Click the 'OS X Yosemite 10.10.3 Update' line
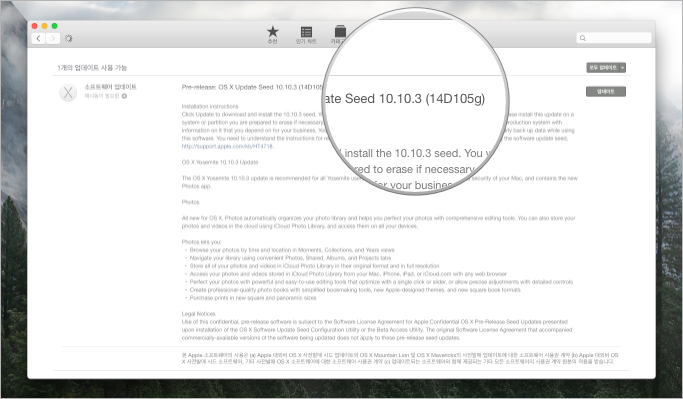 [x=220, y=162]
